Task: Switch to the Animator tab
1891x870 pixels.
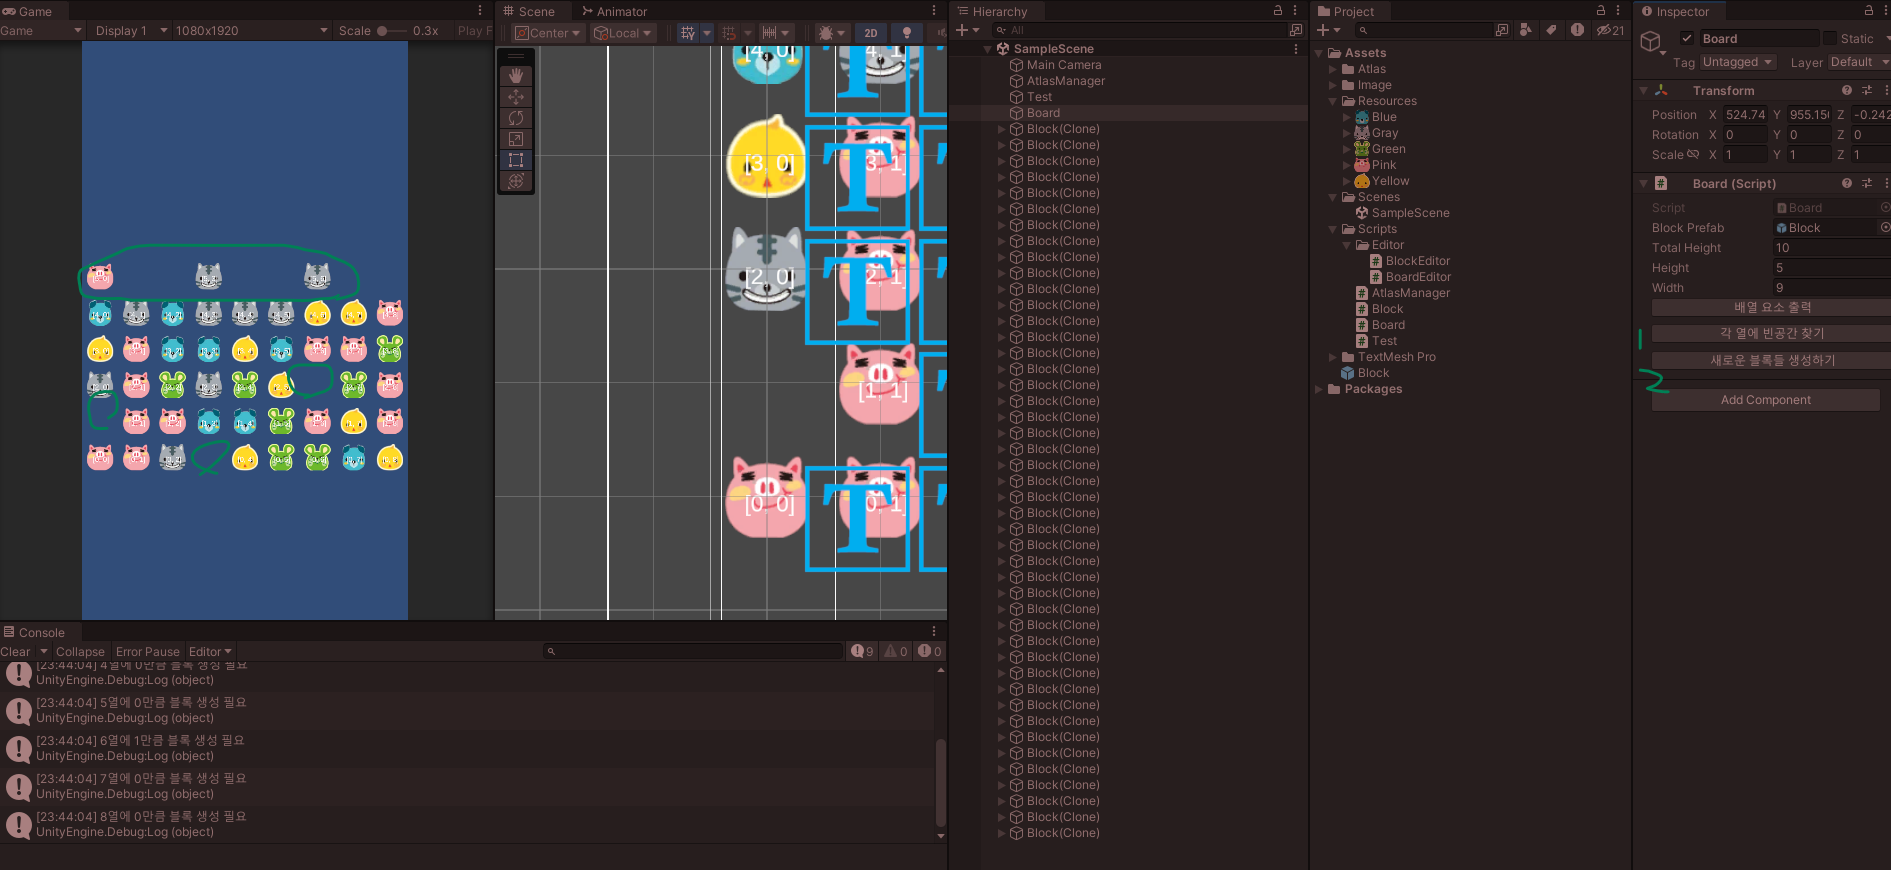Action: (614, 11)
